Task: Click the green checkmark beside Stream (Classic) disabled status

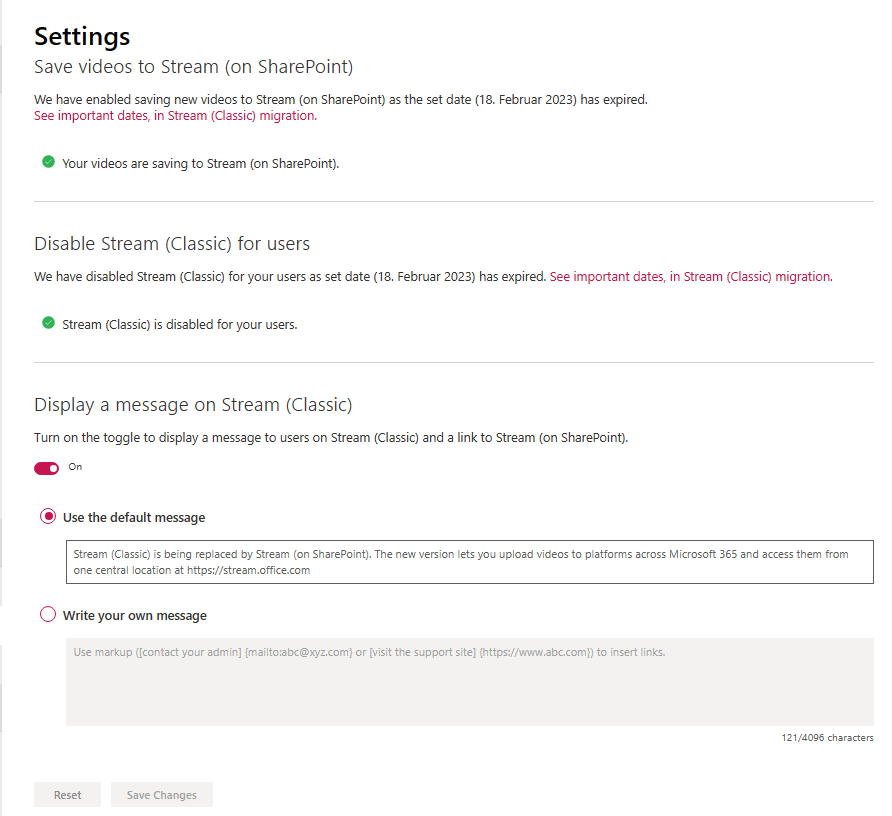Action: 48,323
